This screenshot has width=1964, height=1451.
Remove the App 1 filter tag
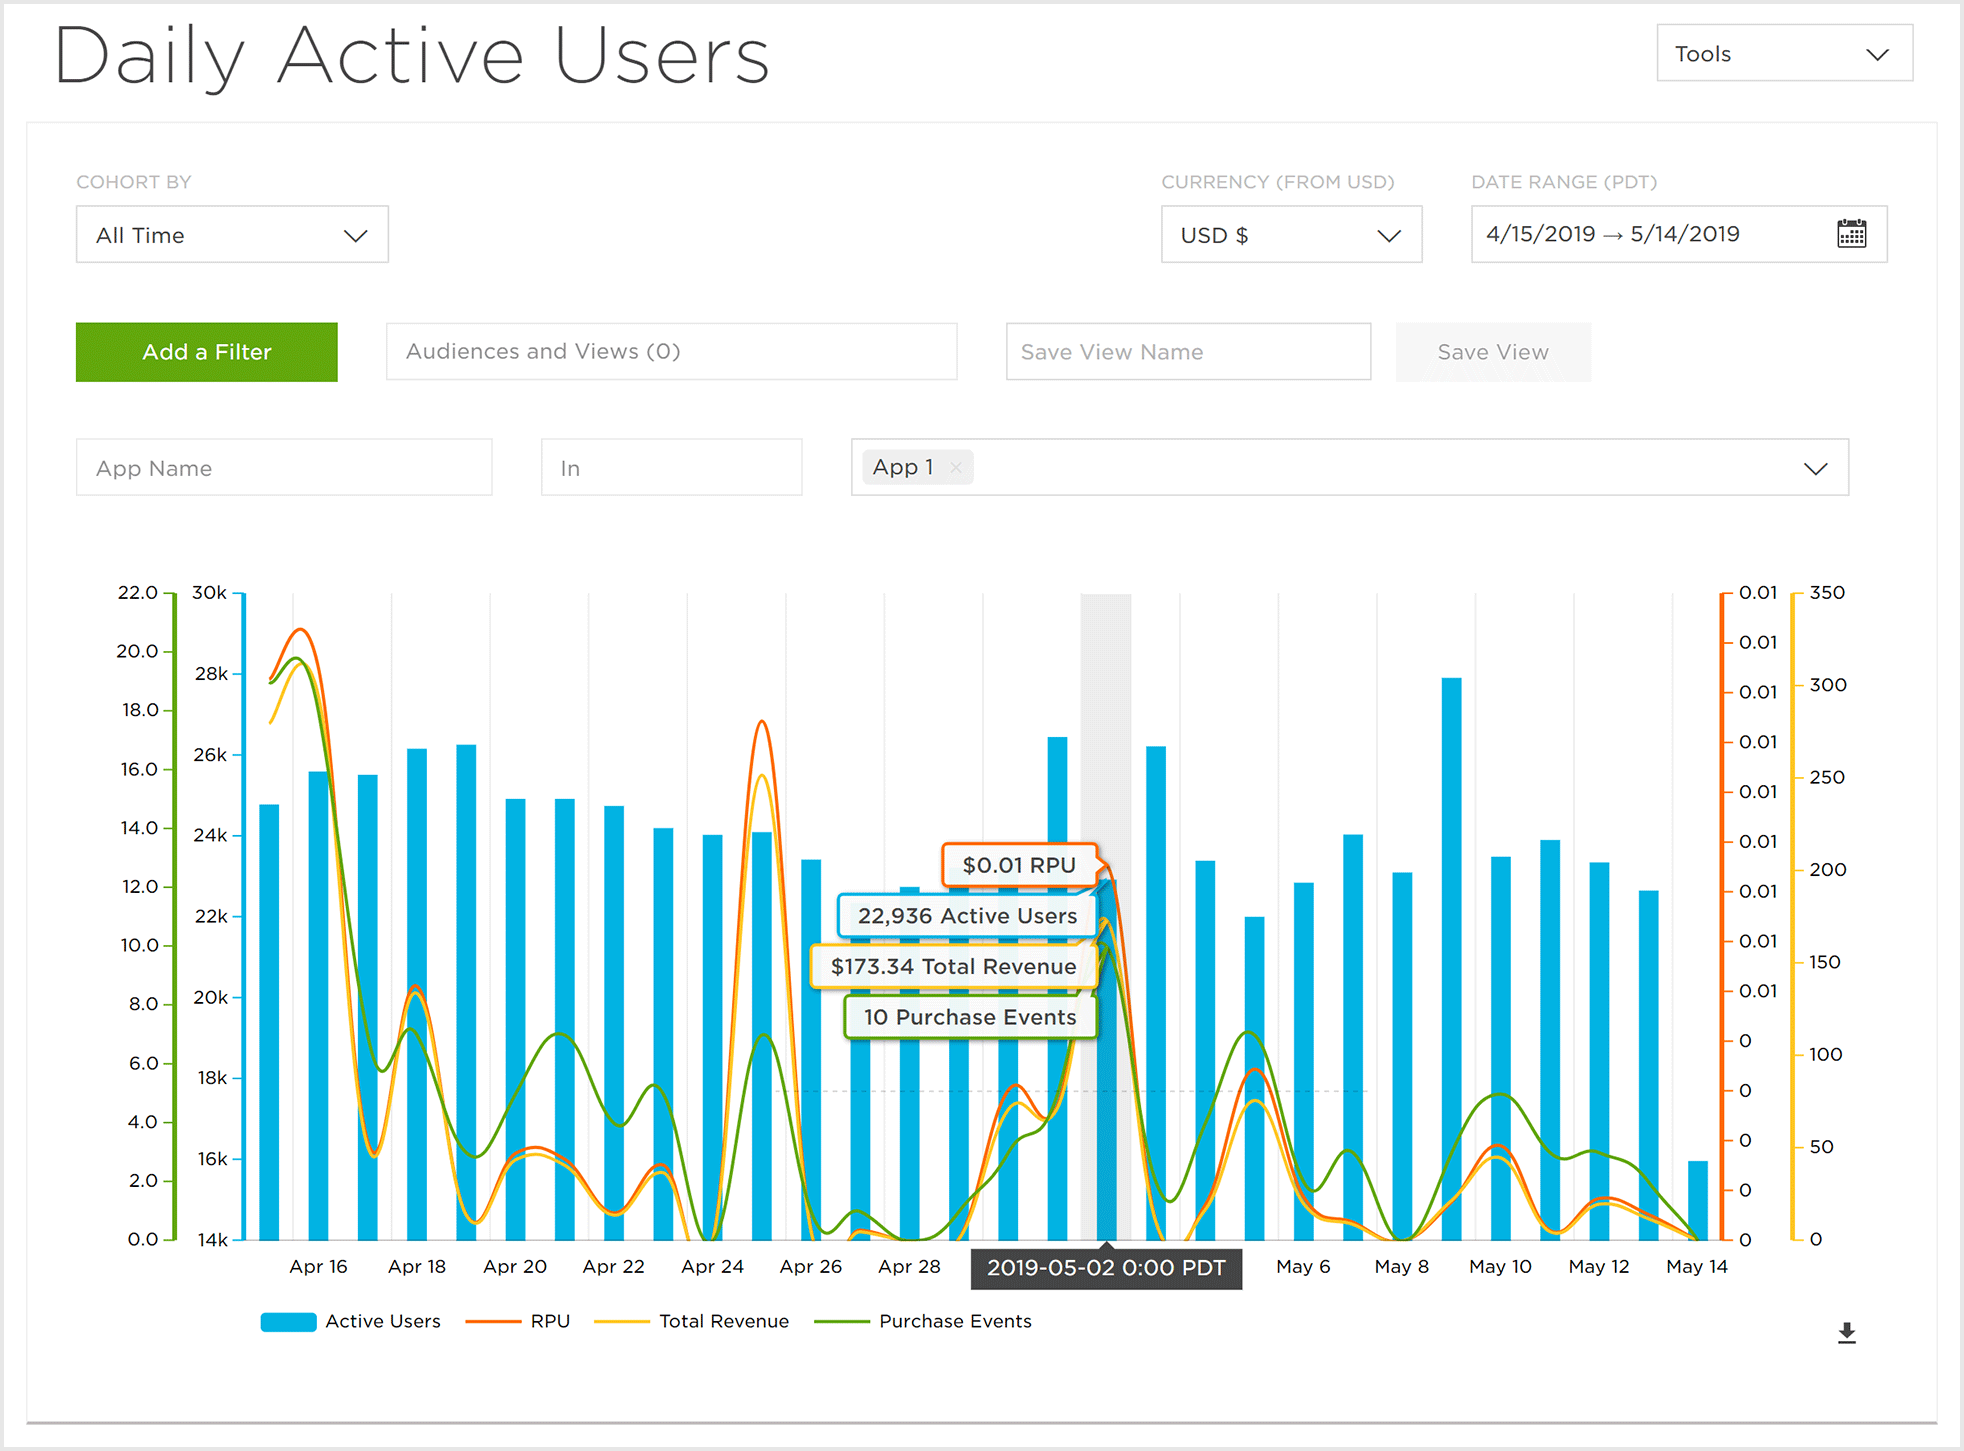click(x=956, y=467)
